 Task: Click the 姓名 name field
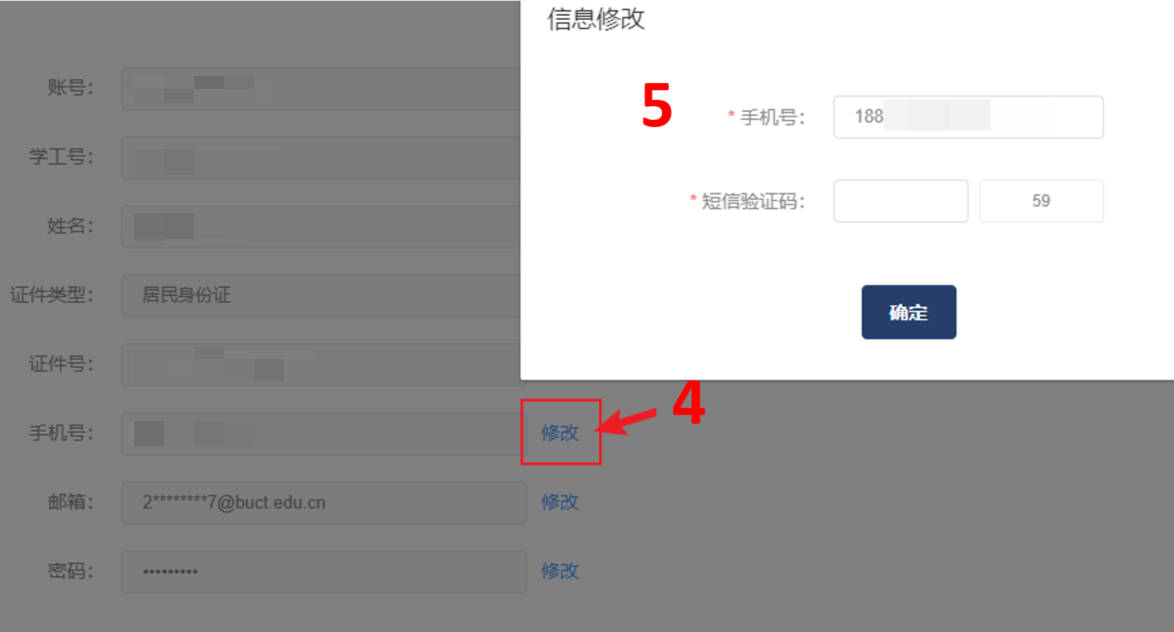[x=320, y=226]
